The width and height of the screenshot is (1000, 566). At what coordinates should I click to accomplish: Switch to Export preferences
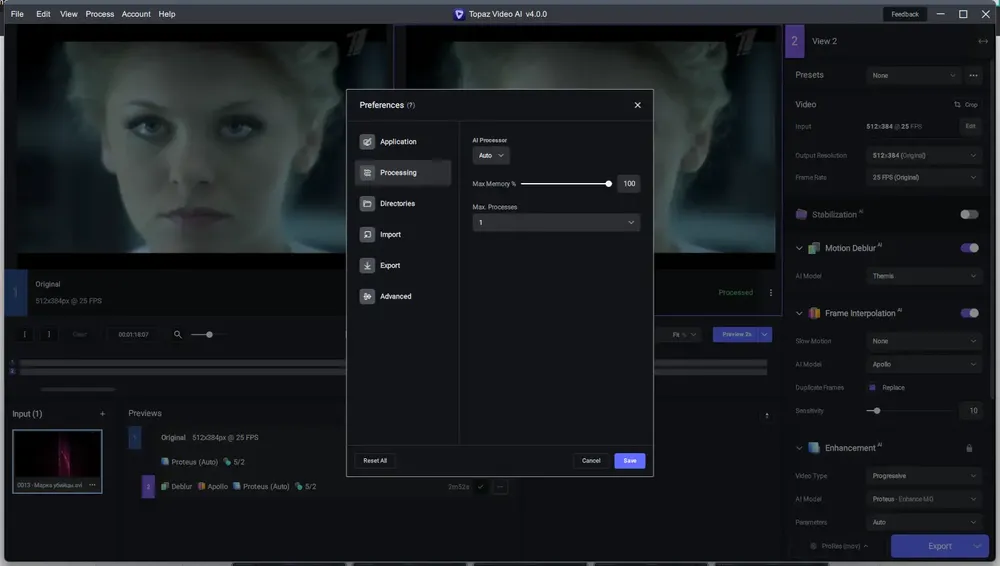pos(402,265)
